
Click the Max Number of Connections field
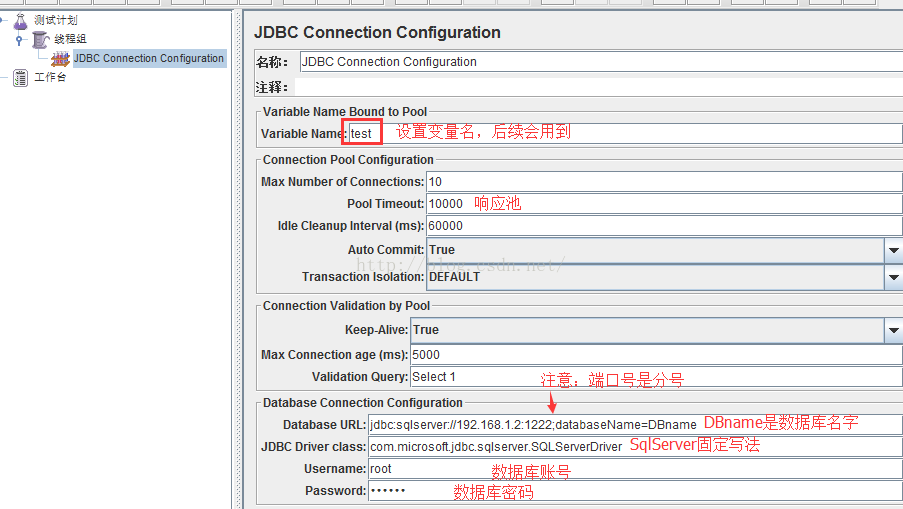tap(665, 182)
